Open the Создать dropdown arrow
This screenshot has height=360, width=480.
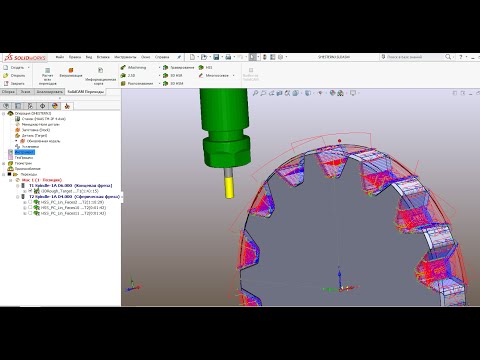(29, 68)
